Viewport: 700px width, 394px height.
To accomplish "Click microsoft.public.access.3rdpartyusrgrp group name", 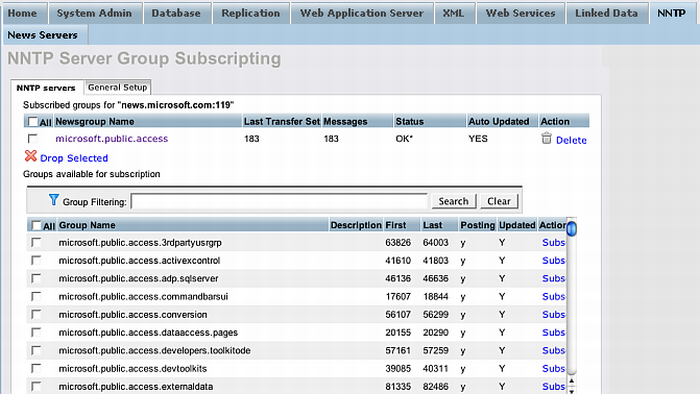I will [x=140, y=243].
